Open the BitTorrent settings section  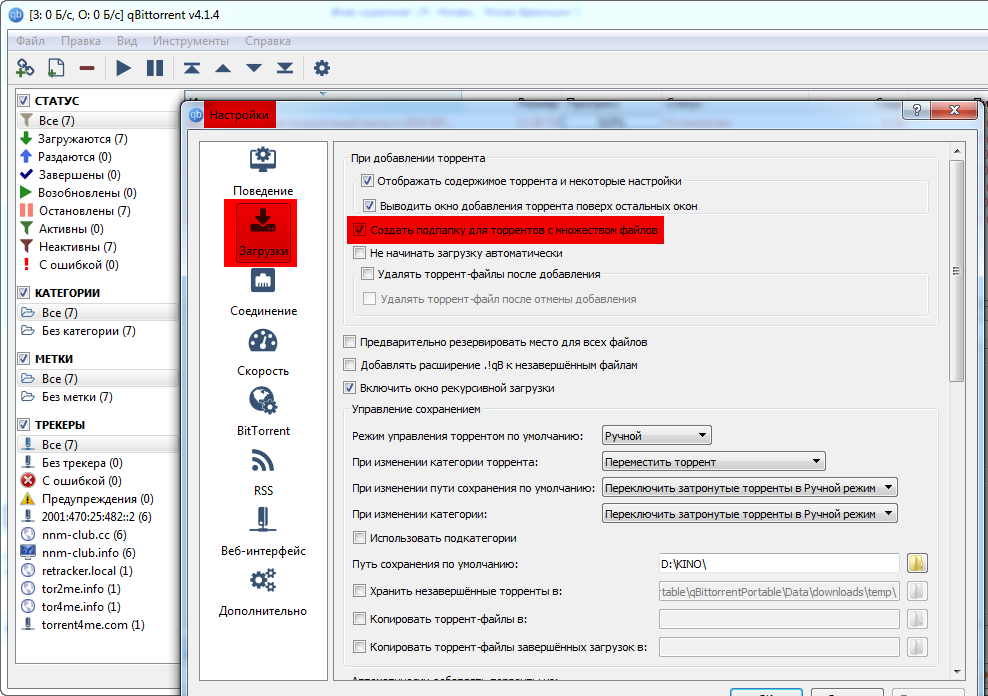coord(263,413)
